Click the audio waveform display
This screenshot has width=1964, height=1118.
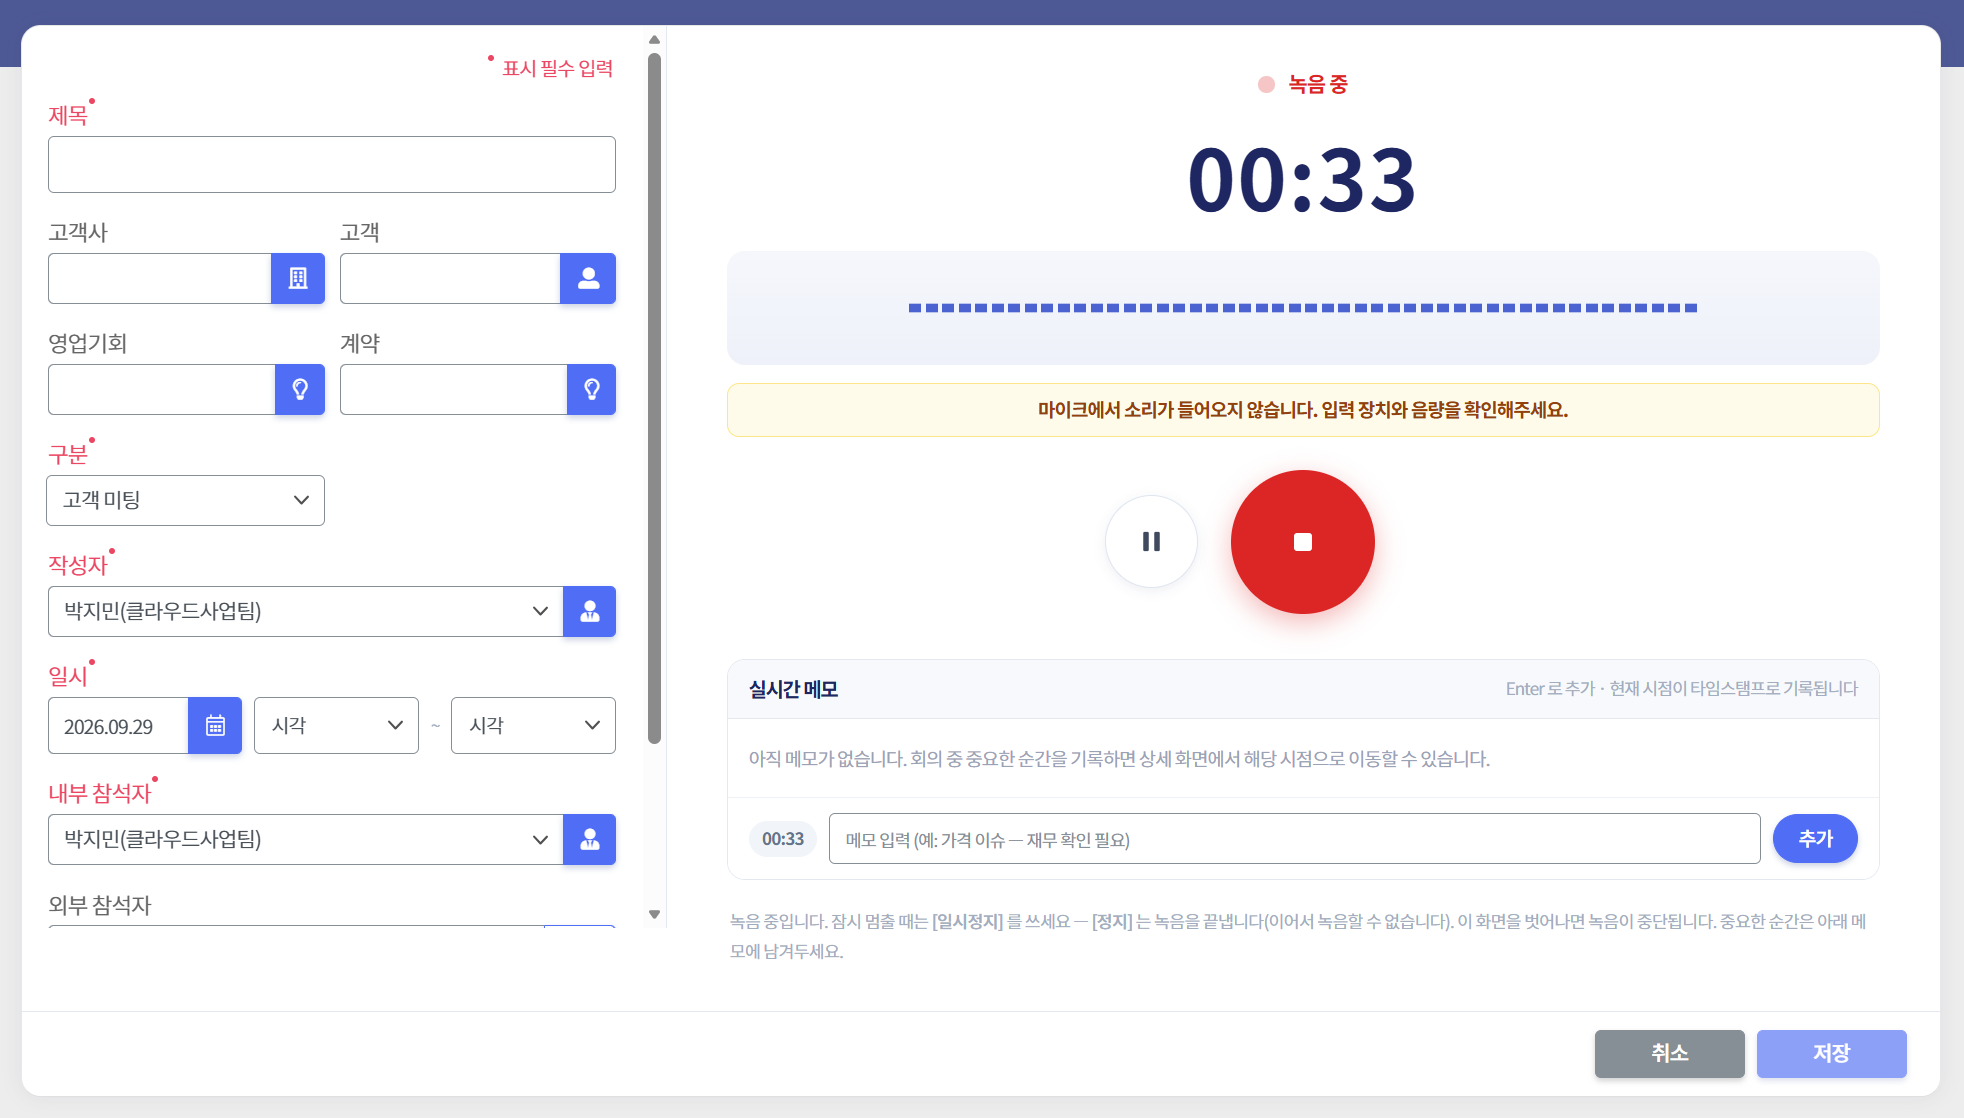(x=1302, y=308)
